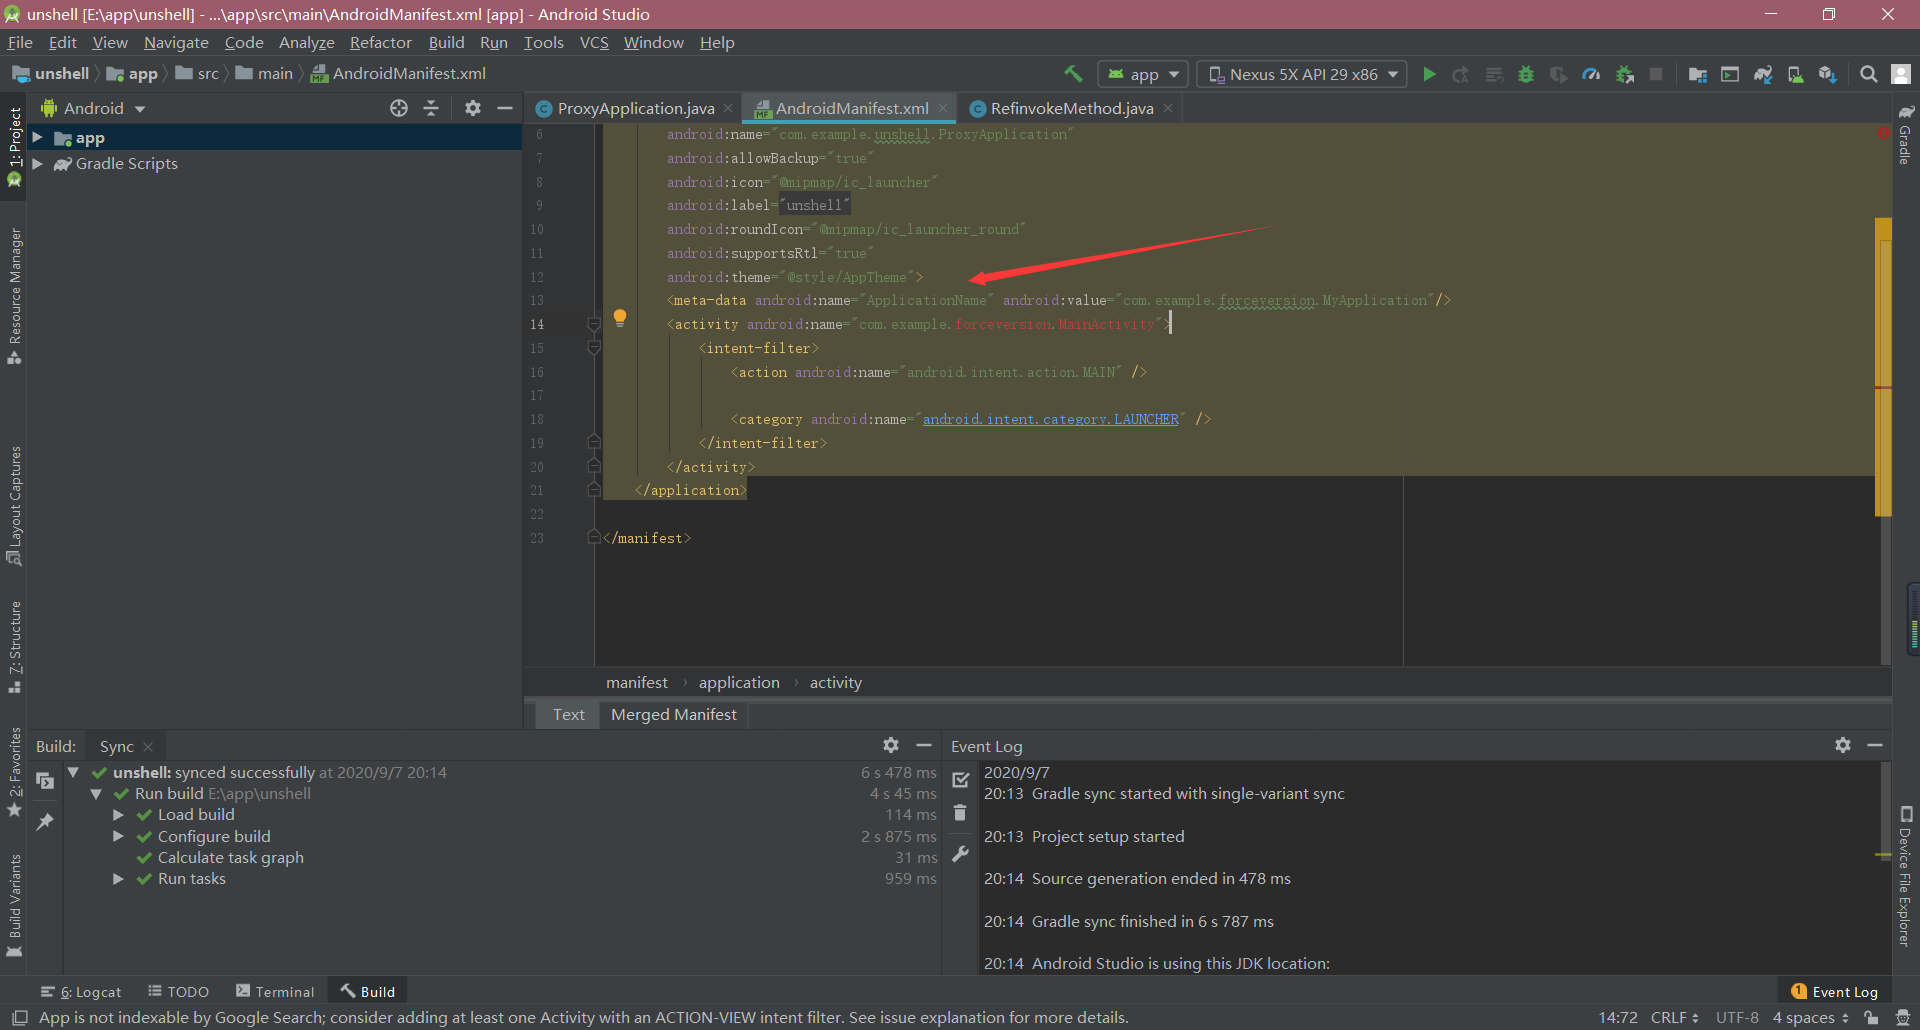This screenshot has height=1030, width=1920.
Task: Open Event Log wrench settings icon
Action: pos(960,854)
